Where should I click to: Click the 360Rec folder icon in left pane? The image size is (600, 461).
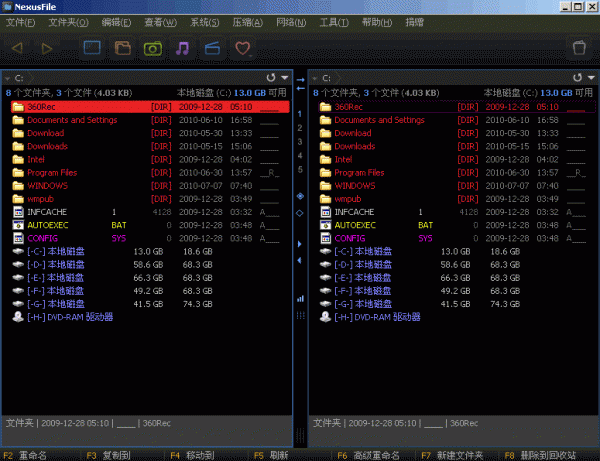click(x=18, y=107)
